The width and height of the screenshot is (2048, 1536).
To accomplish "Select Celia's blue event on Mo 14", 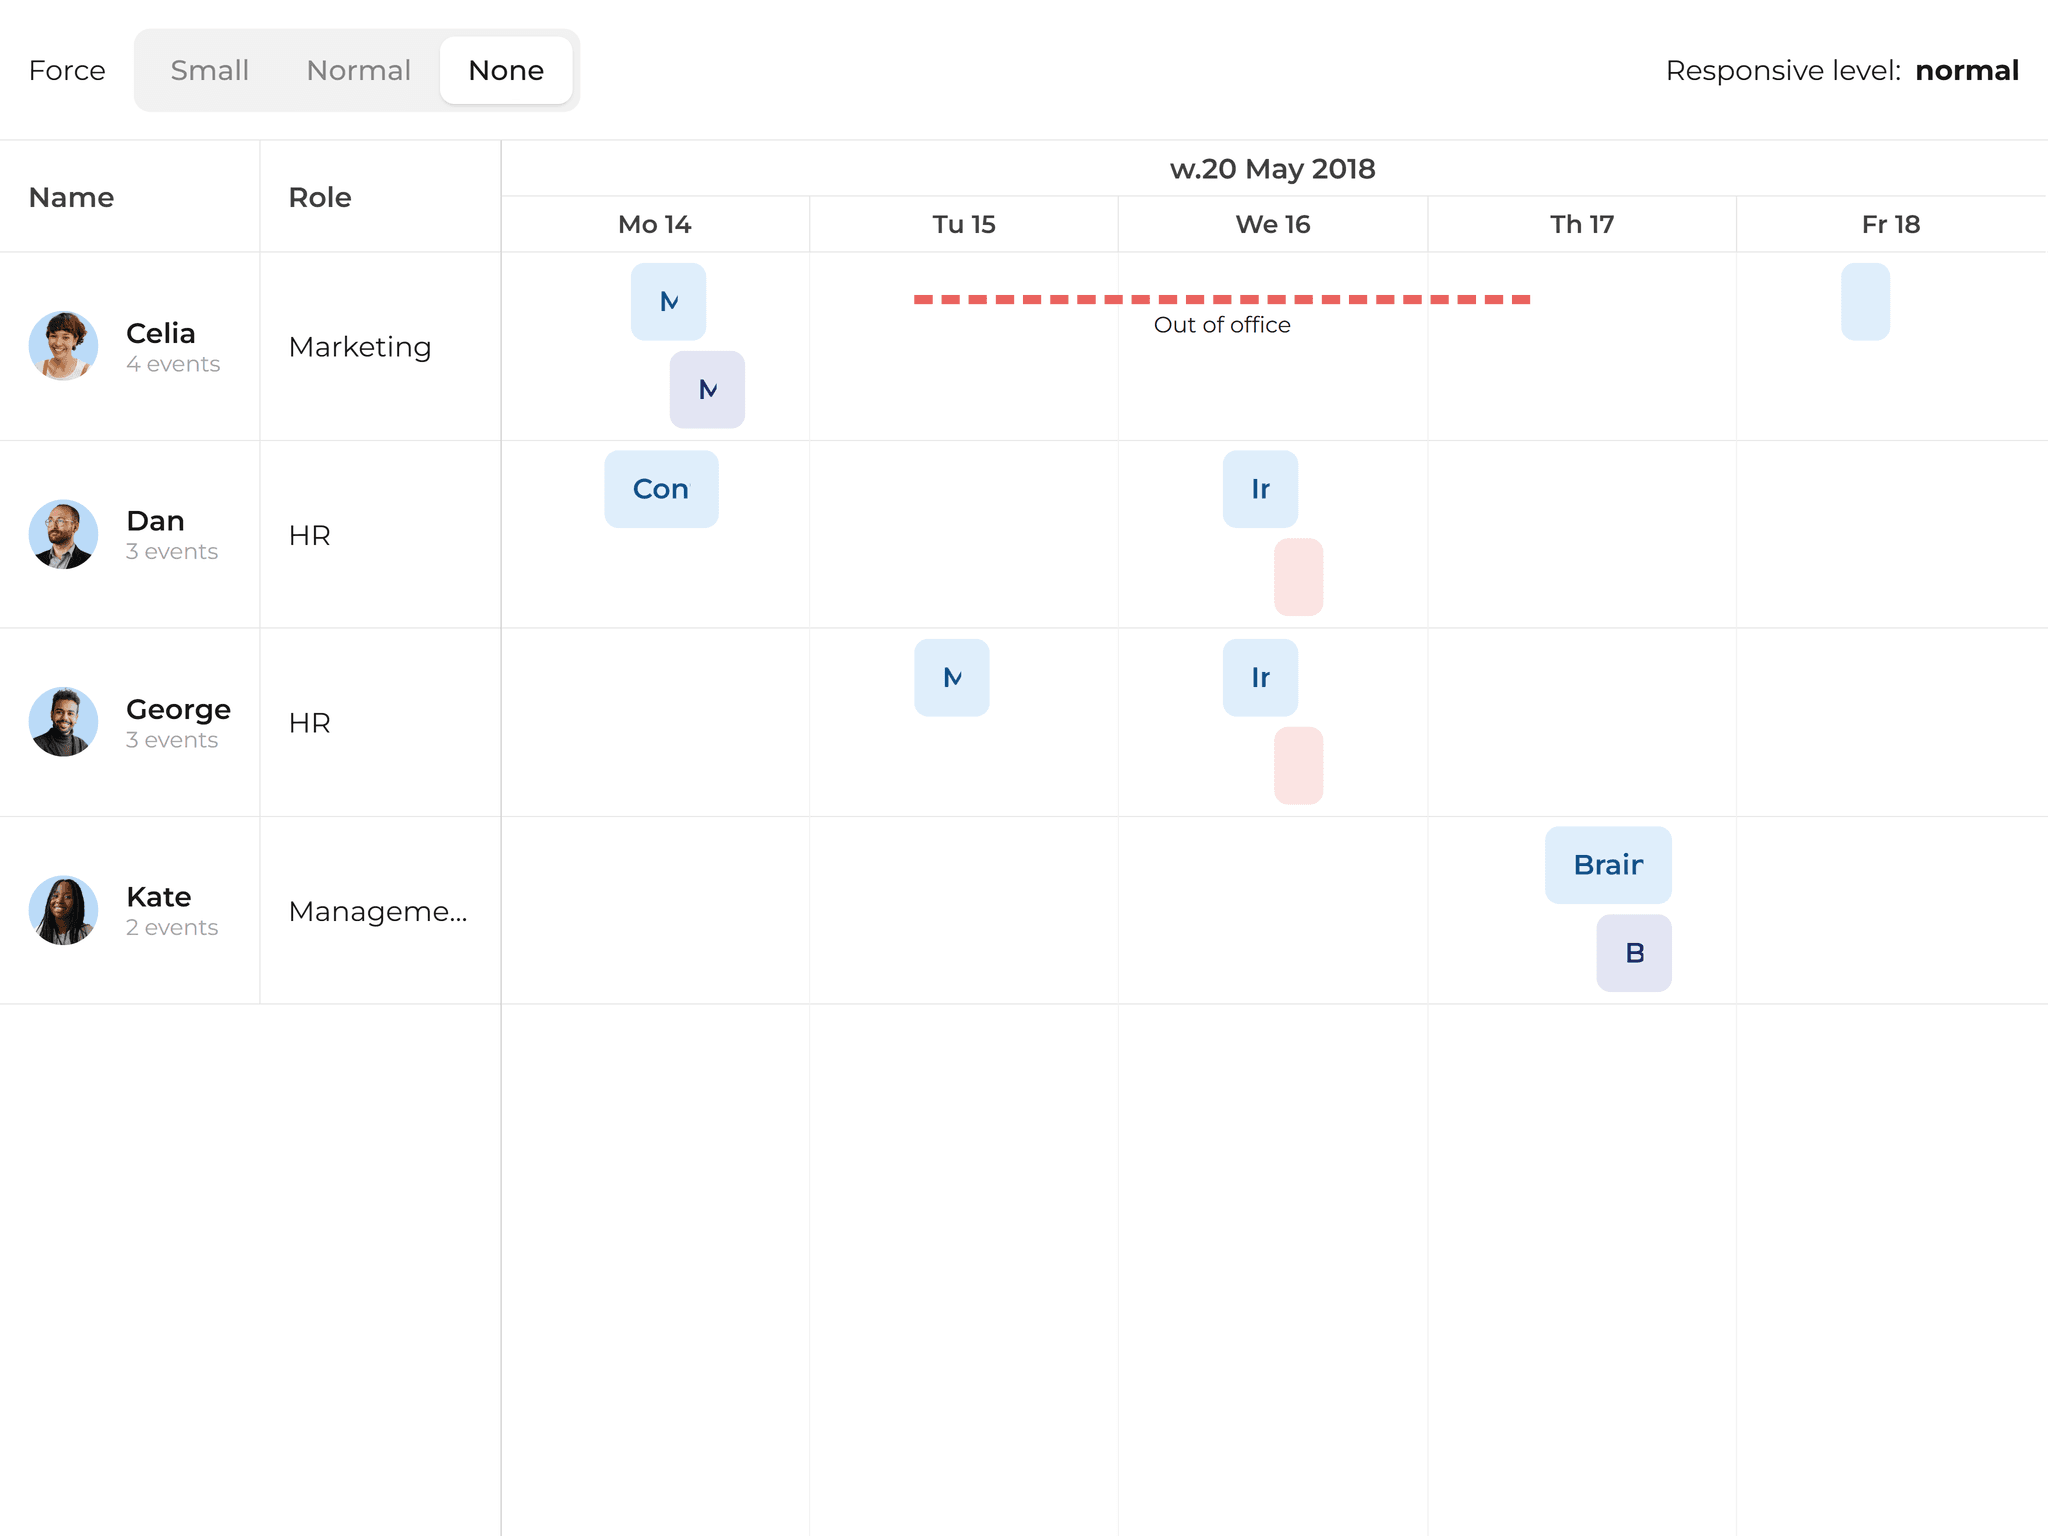I will 668,301.
